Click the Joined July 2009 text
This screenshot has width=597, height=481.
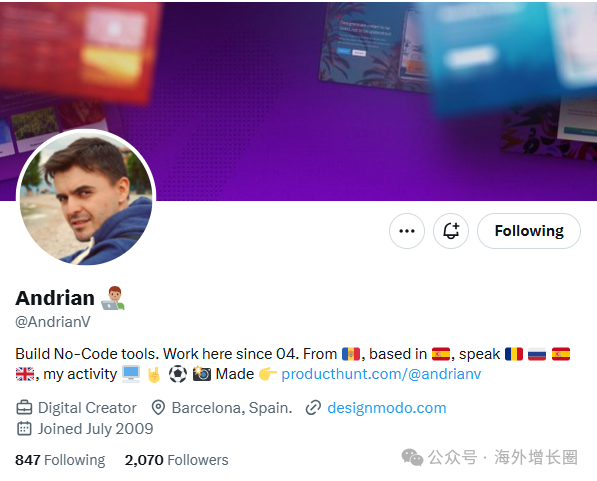[96, 429]
